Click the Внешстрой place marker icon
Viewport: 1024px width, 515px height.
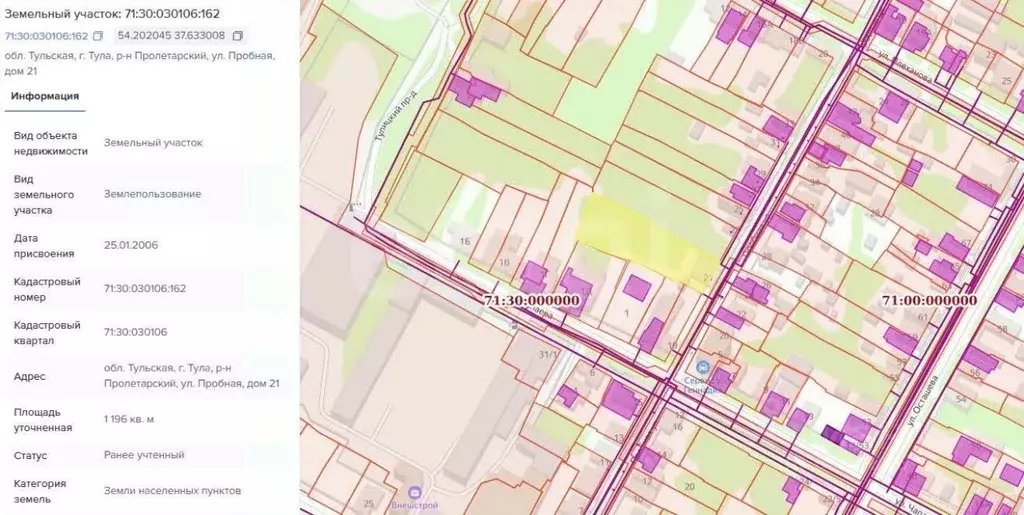click(413, 492)
